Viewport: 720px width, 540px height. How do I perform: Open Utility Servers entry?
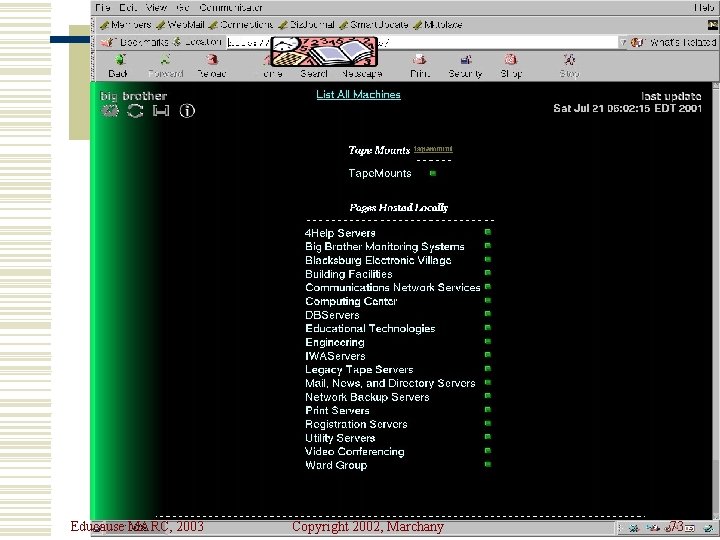340,438
